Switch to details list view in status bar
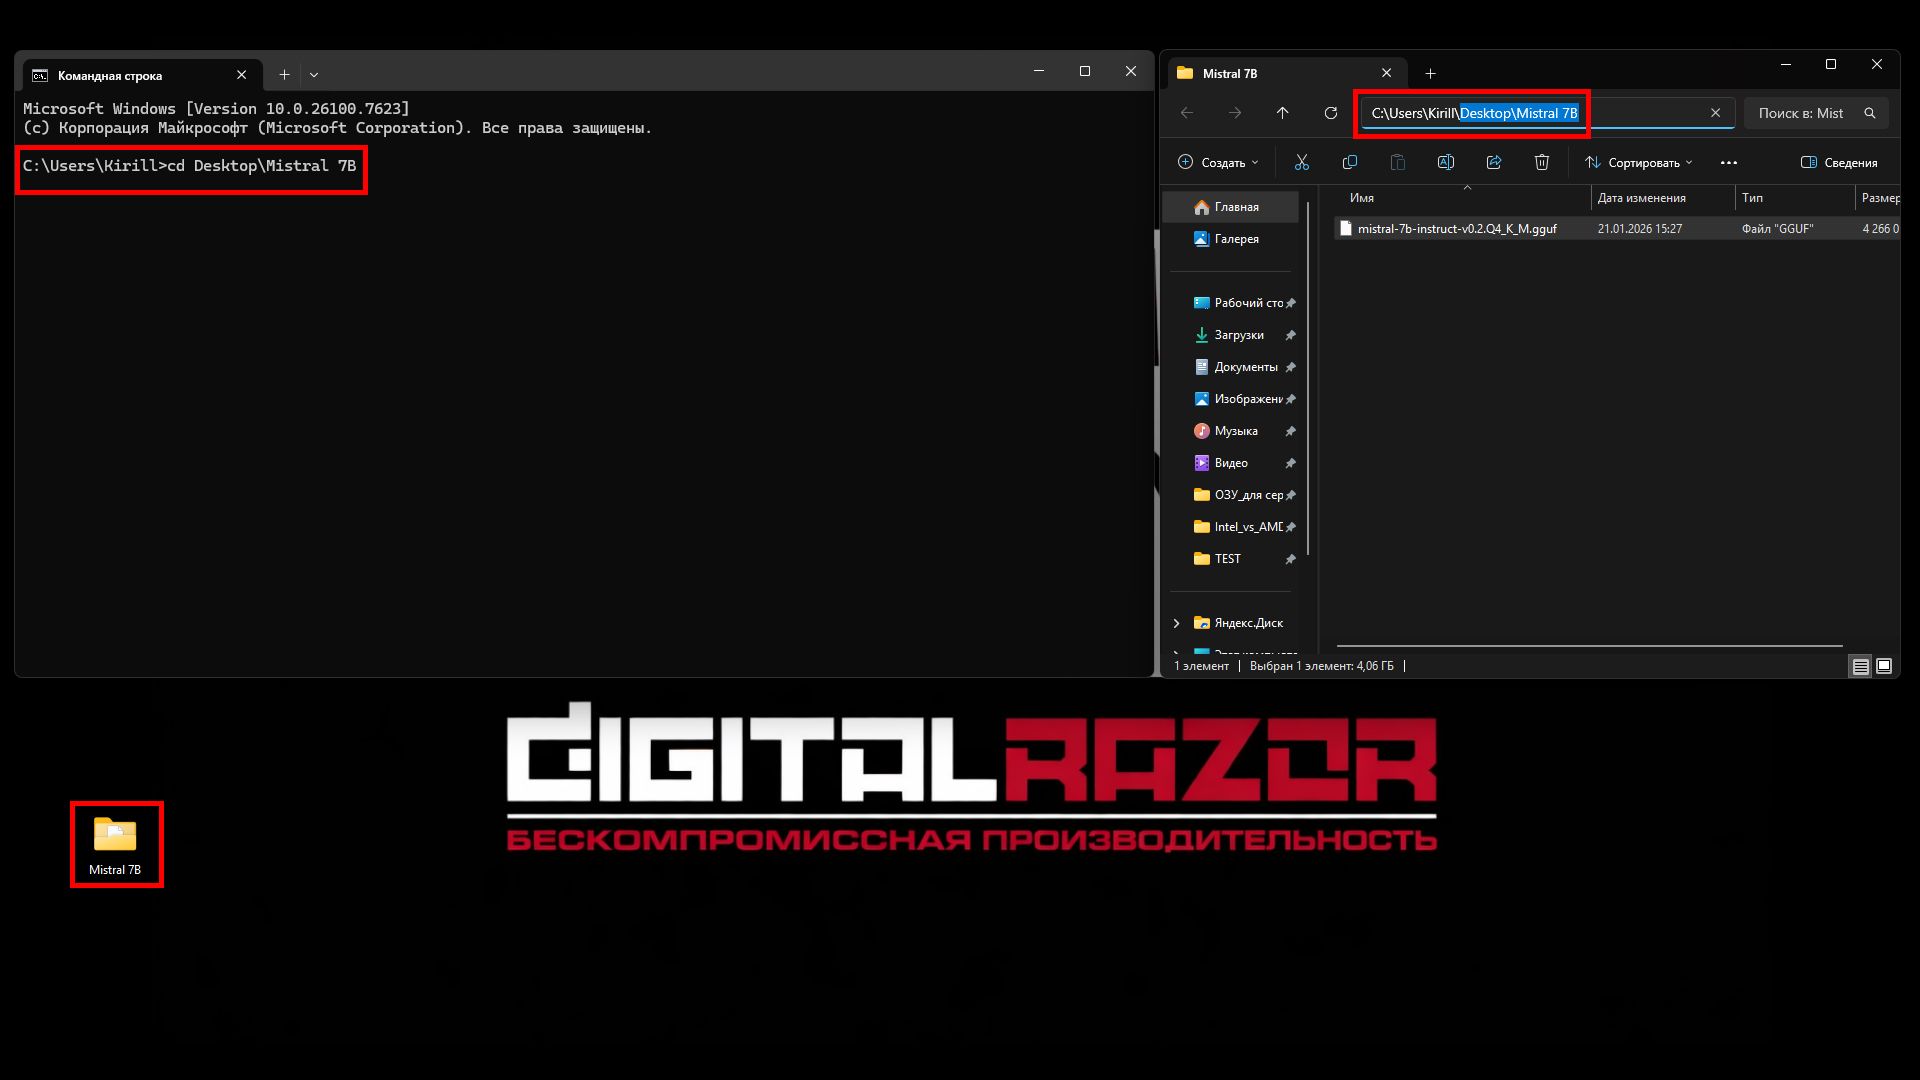The height and width of the screenshot is (1080, 1920). (x=1860, y=666)
